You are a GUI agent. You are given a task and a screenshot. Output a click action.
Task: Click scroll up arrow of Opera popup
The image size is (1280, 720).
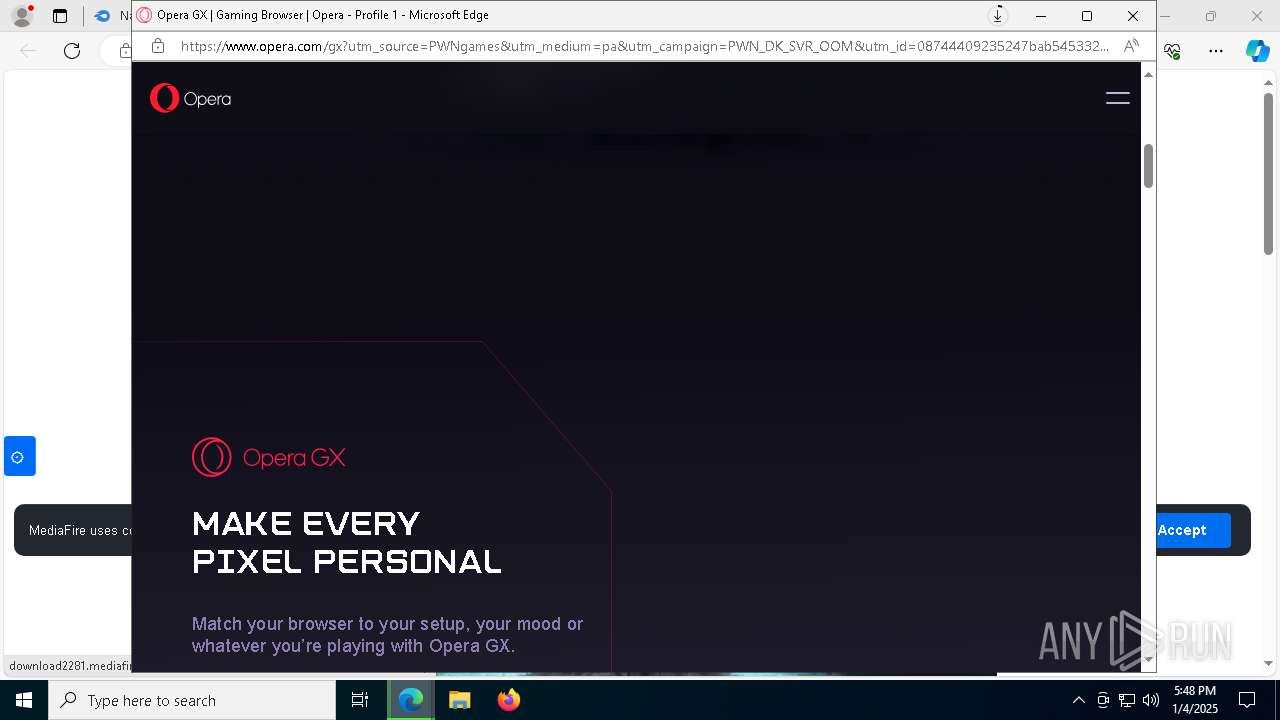pyautogui.click(x=1148, y=74)
